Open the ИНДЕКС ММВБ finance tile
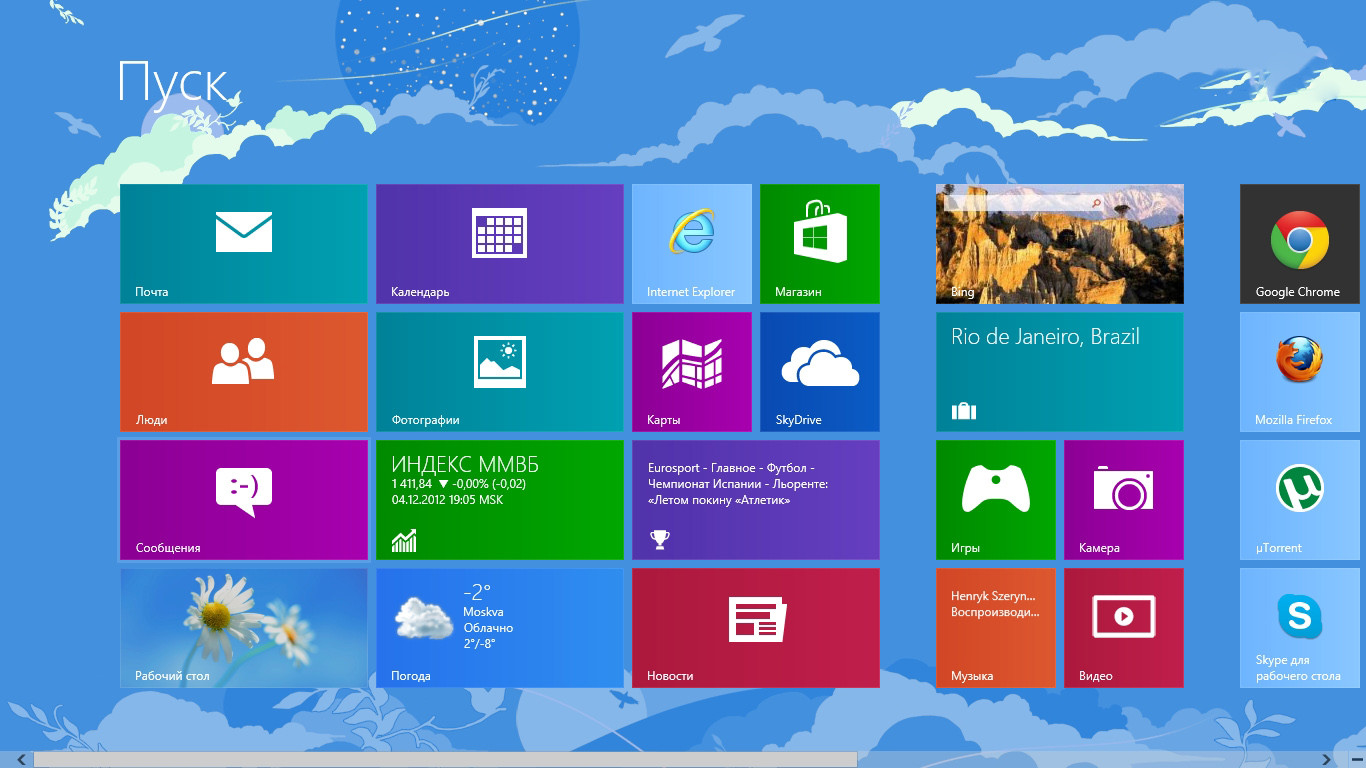 click(499, 499)
